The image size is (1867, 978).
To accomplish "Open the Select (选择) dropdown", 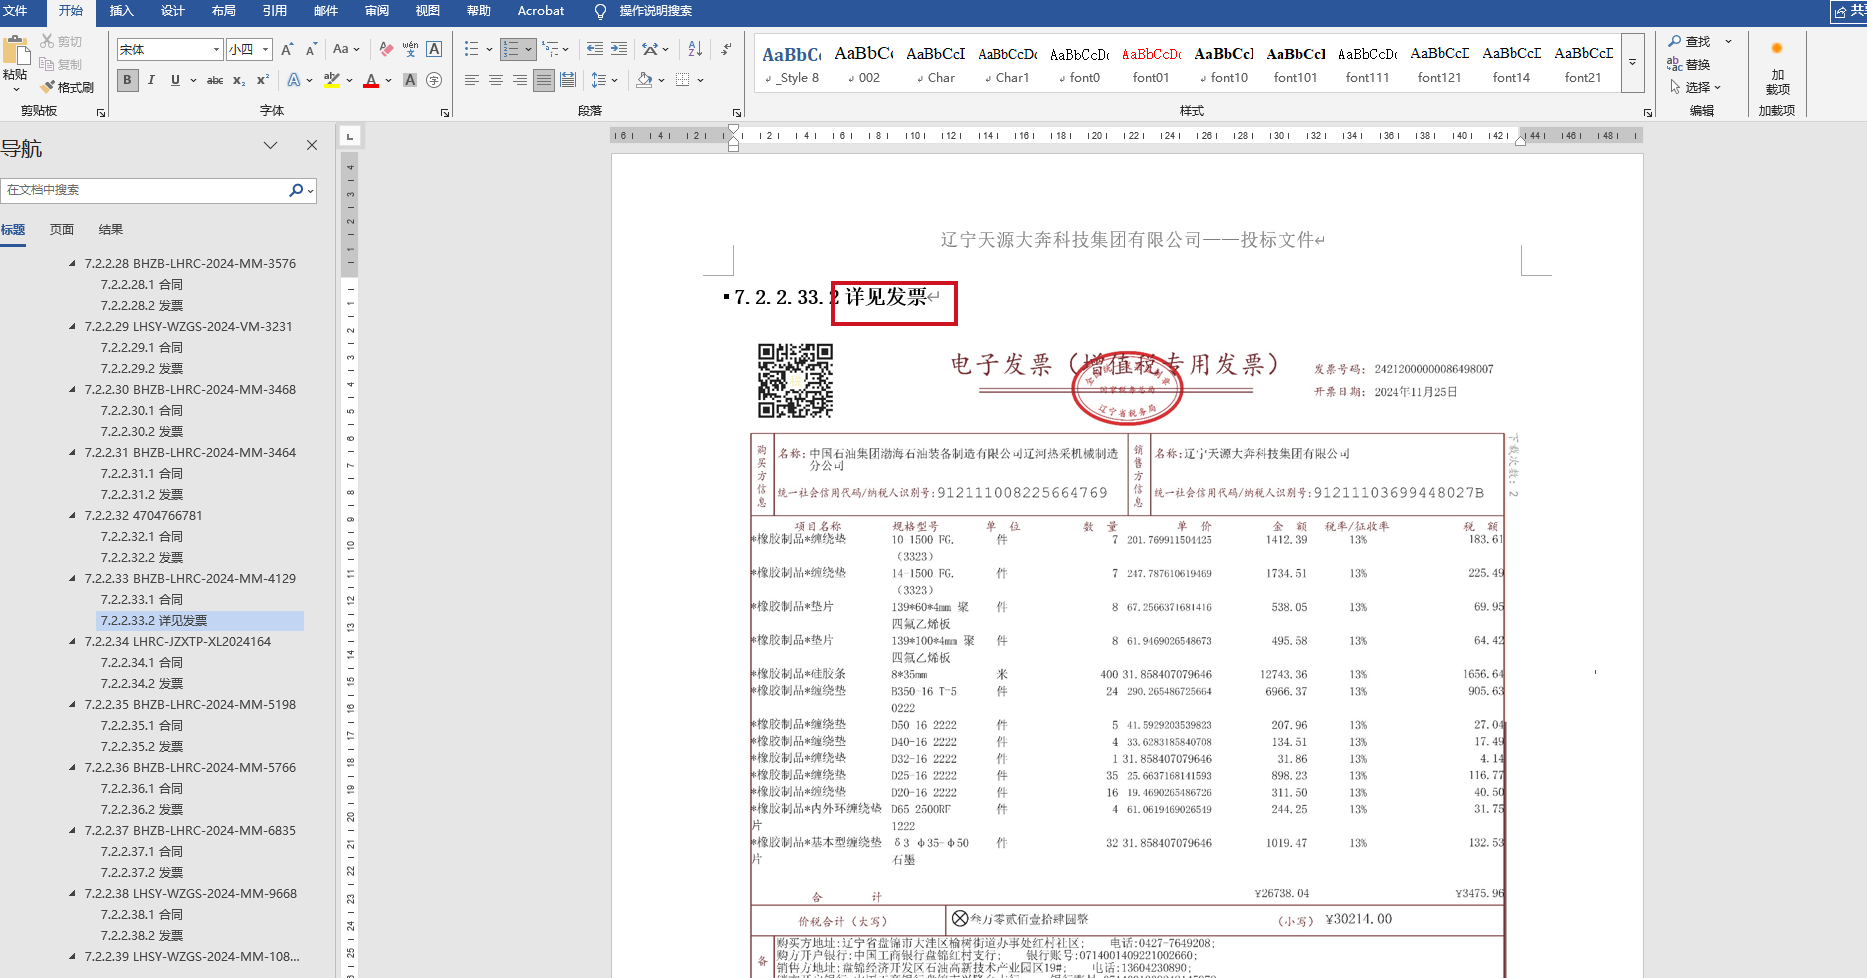I will pyautogui.click(x=1696, y=87).
